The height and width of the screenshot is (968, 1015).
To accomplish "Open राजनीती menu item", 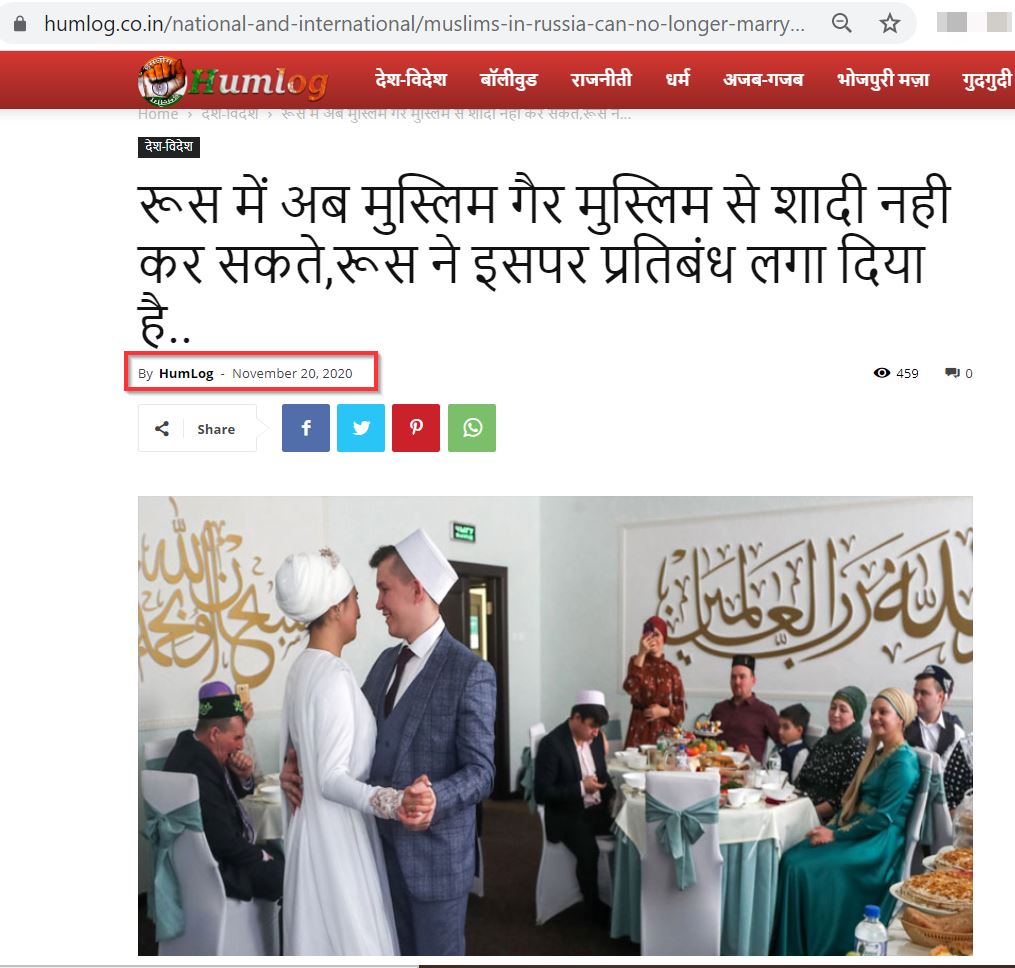I will tap(601, 80).
